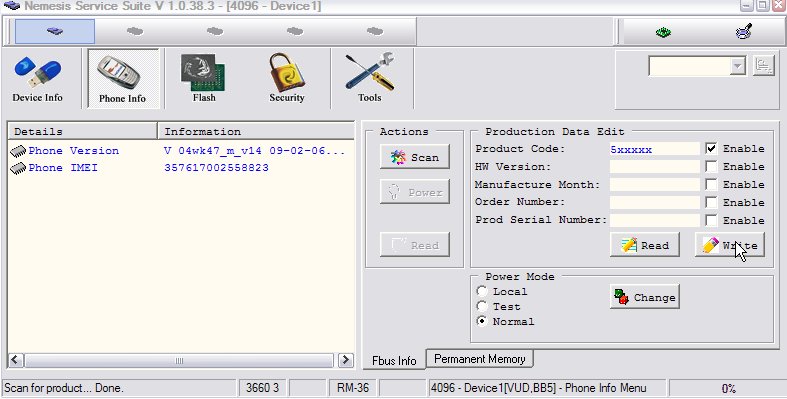The height and width of the screenshot is (399, 787).
Task: Click the 3660 3 status bar entry
Action: [x=262, y=388]
